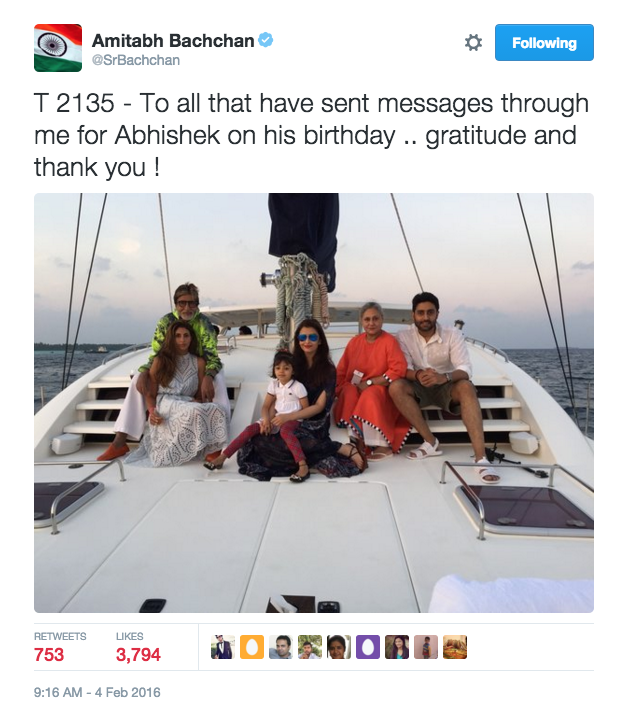This screenshot has height=708, width=617.
Task: Open the family yacht photo
Action: click(314, 402)
